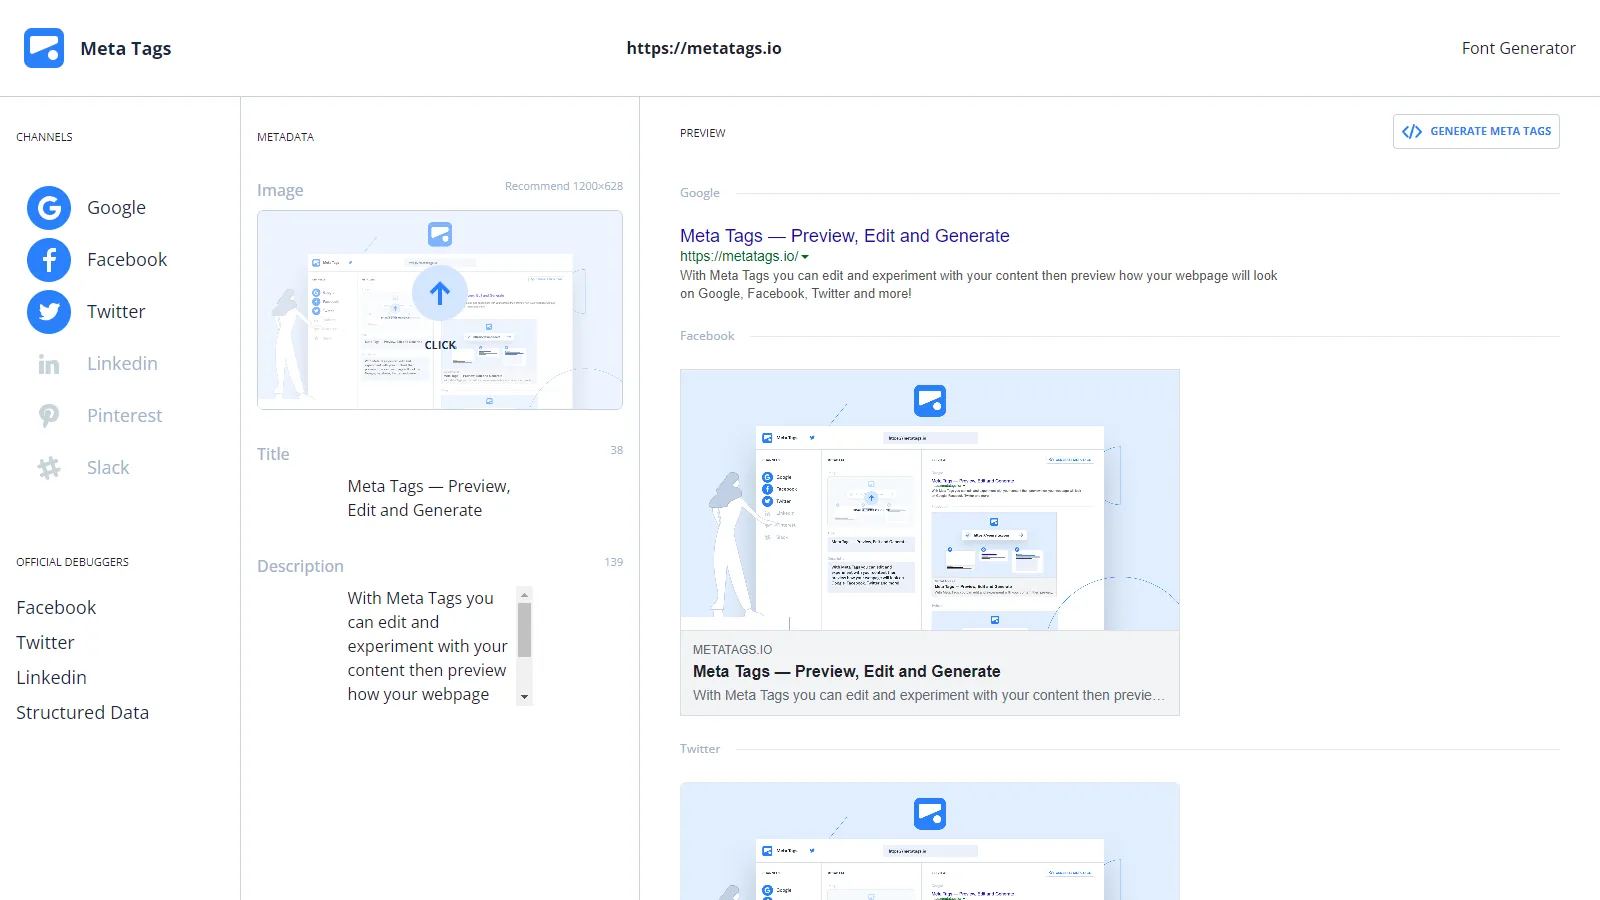Edit the Title text field
This screenshot has width=1600, height=900.
[x=429, y=497]
